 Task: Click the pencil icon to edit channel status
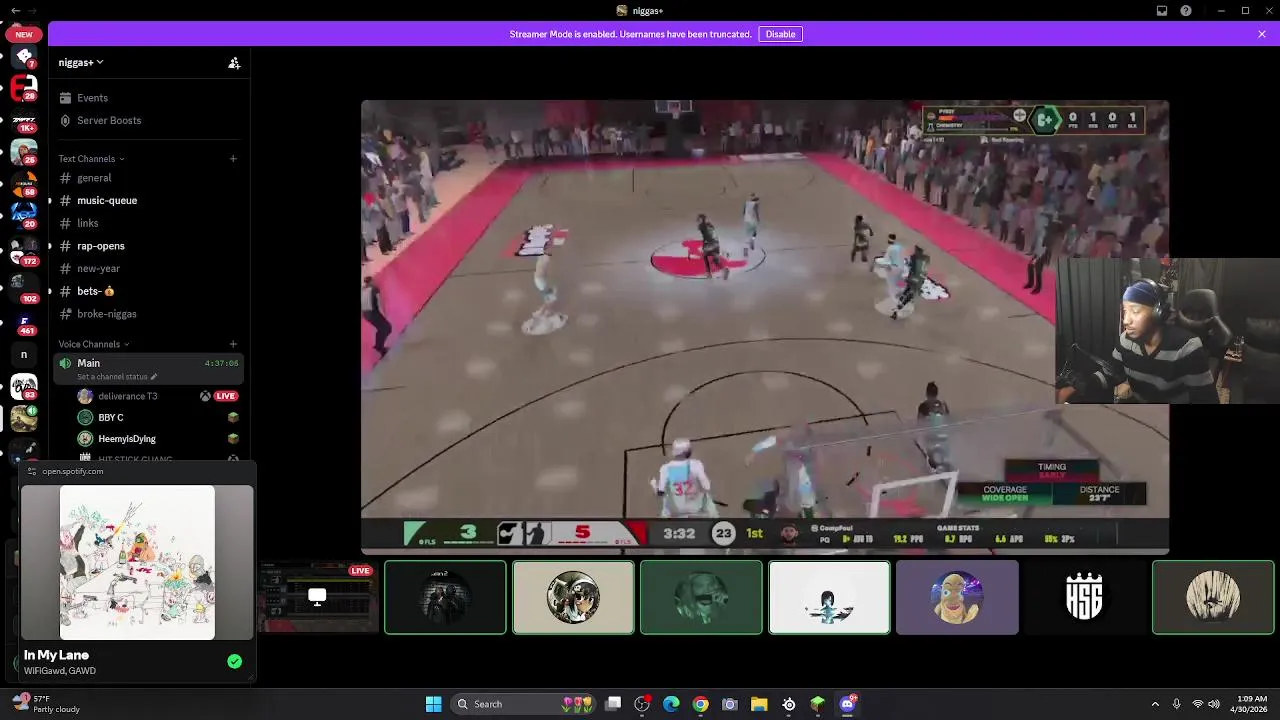click(155, 377)
